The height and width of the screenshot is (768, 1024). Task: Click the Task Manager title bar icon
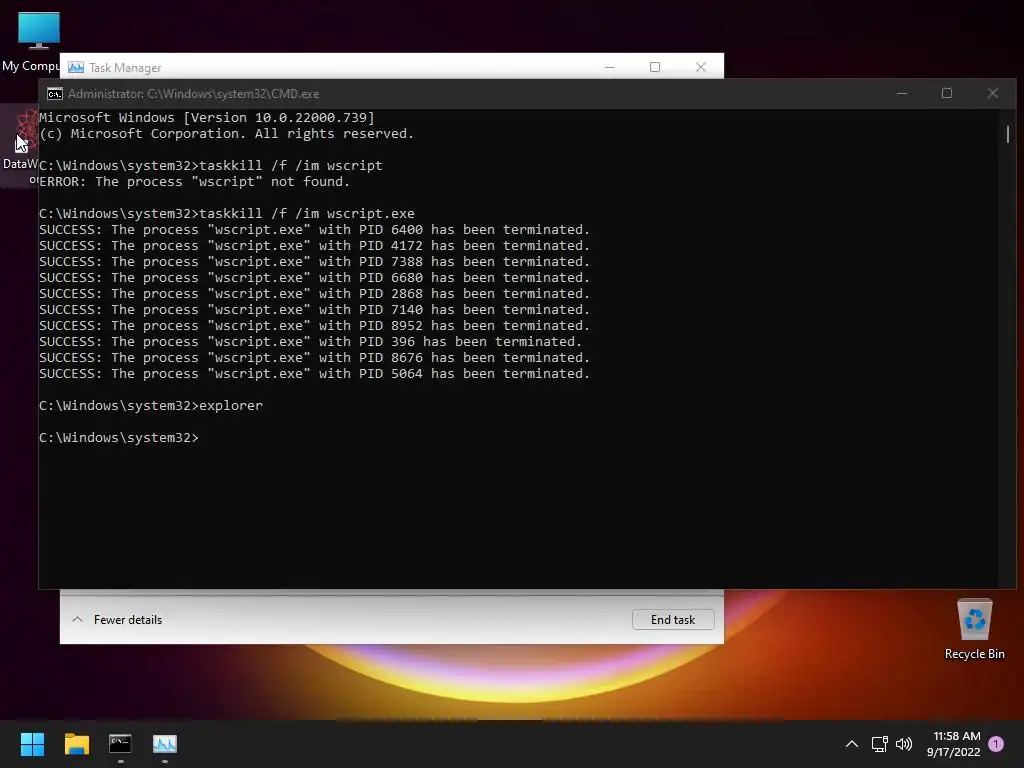(76, 67)
